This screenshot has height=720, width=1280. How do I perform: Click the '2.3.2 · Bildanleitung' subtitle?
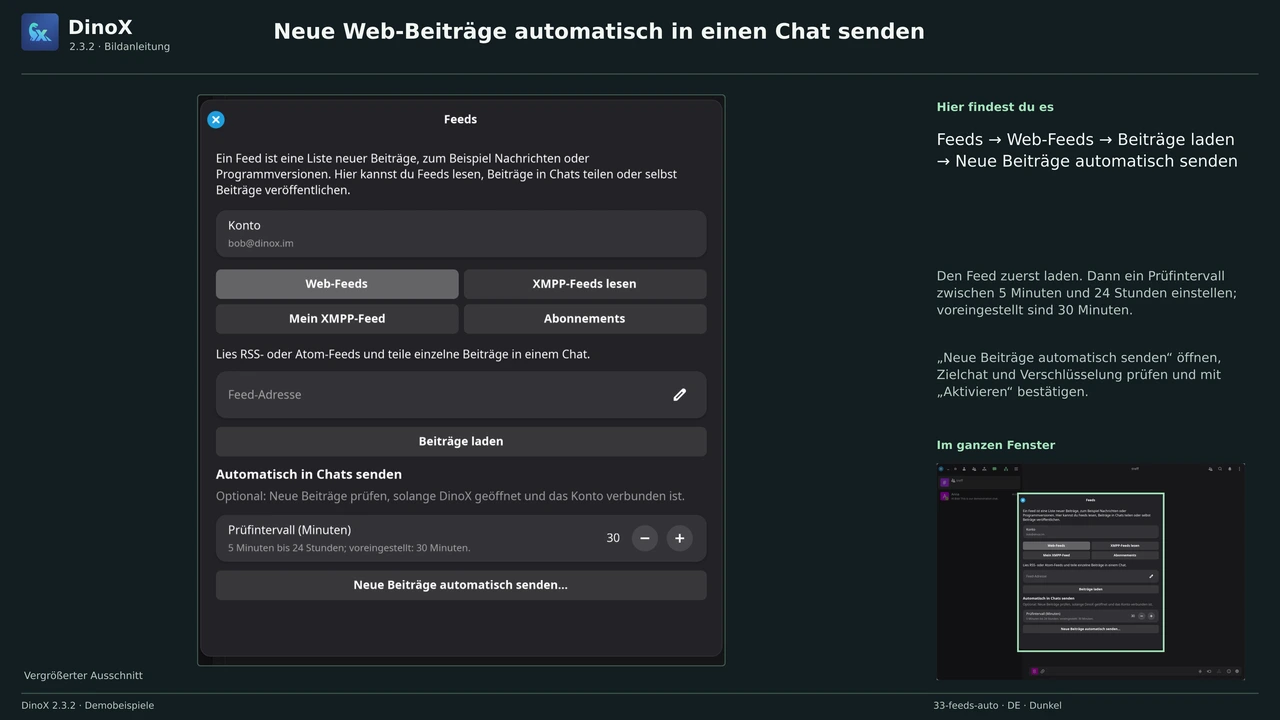(120, 47)
